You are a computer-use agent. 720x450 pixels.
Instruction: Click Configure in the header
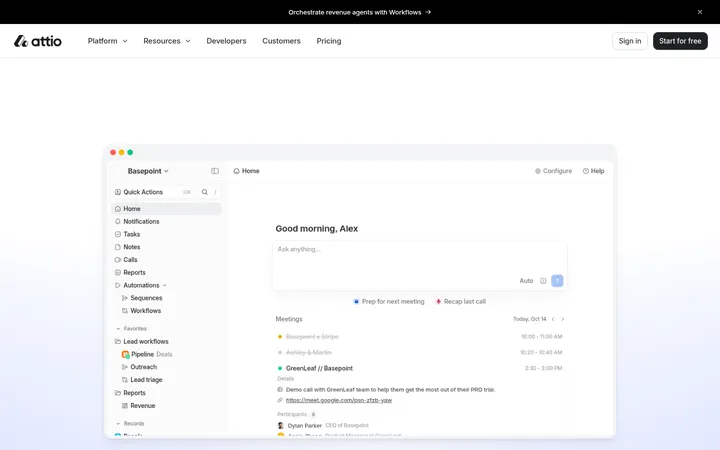point(553,171)
